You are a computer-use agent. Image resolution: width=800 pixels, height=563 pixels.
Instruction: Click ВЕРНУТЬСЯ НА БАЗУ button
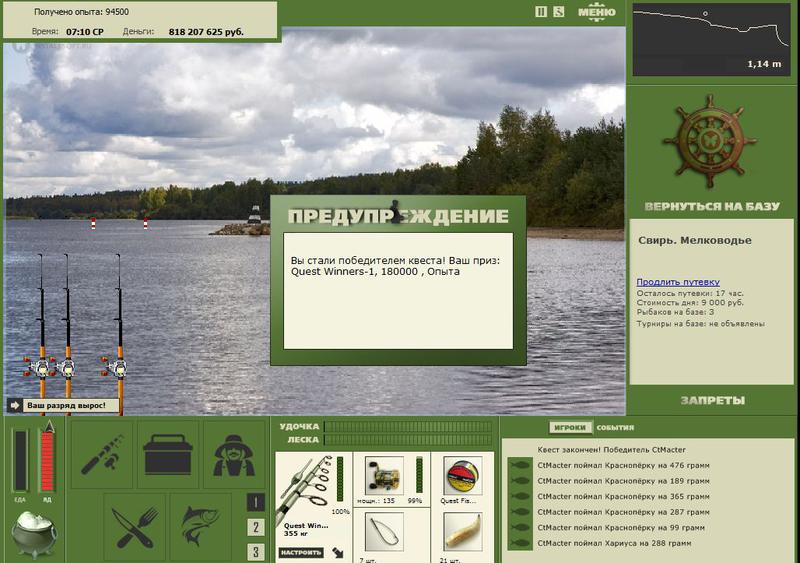click(x=712, y=206)
